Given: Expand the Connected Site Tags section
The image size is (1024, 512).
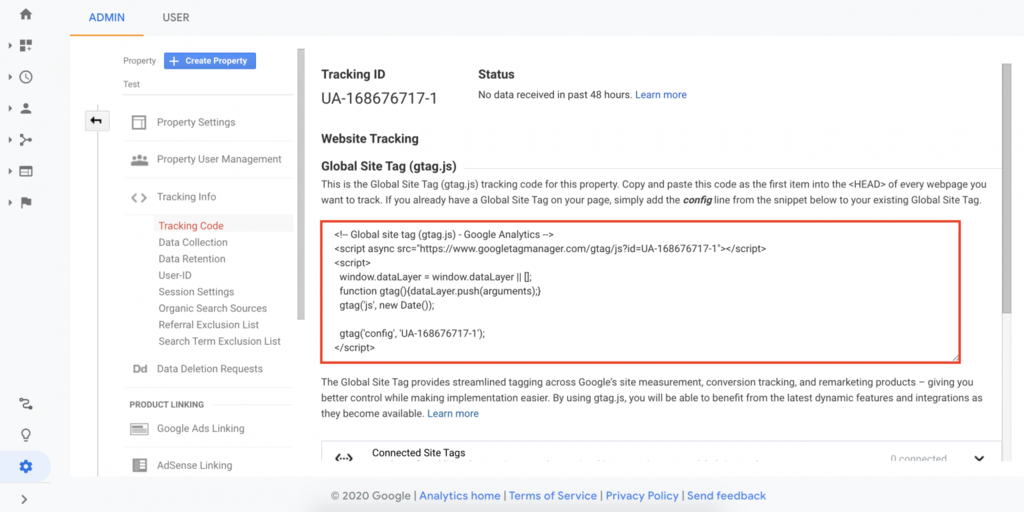Looking at the screenshot, I should tap(977, 458).
